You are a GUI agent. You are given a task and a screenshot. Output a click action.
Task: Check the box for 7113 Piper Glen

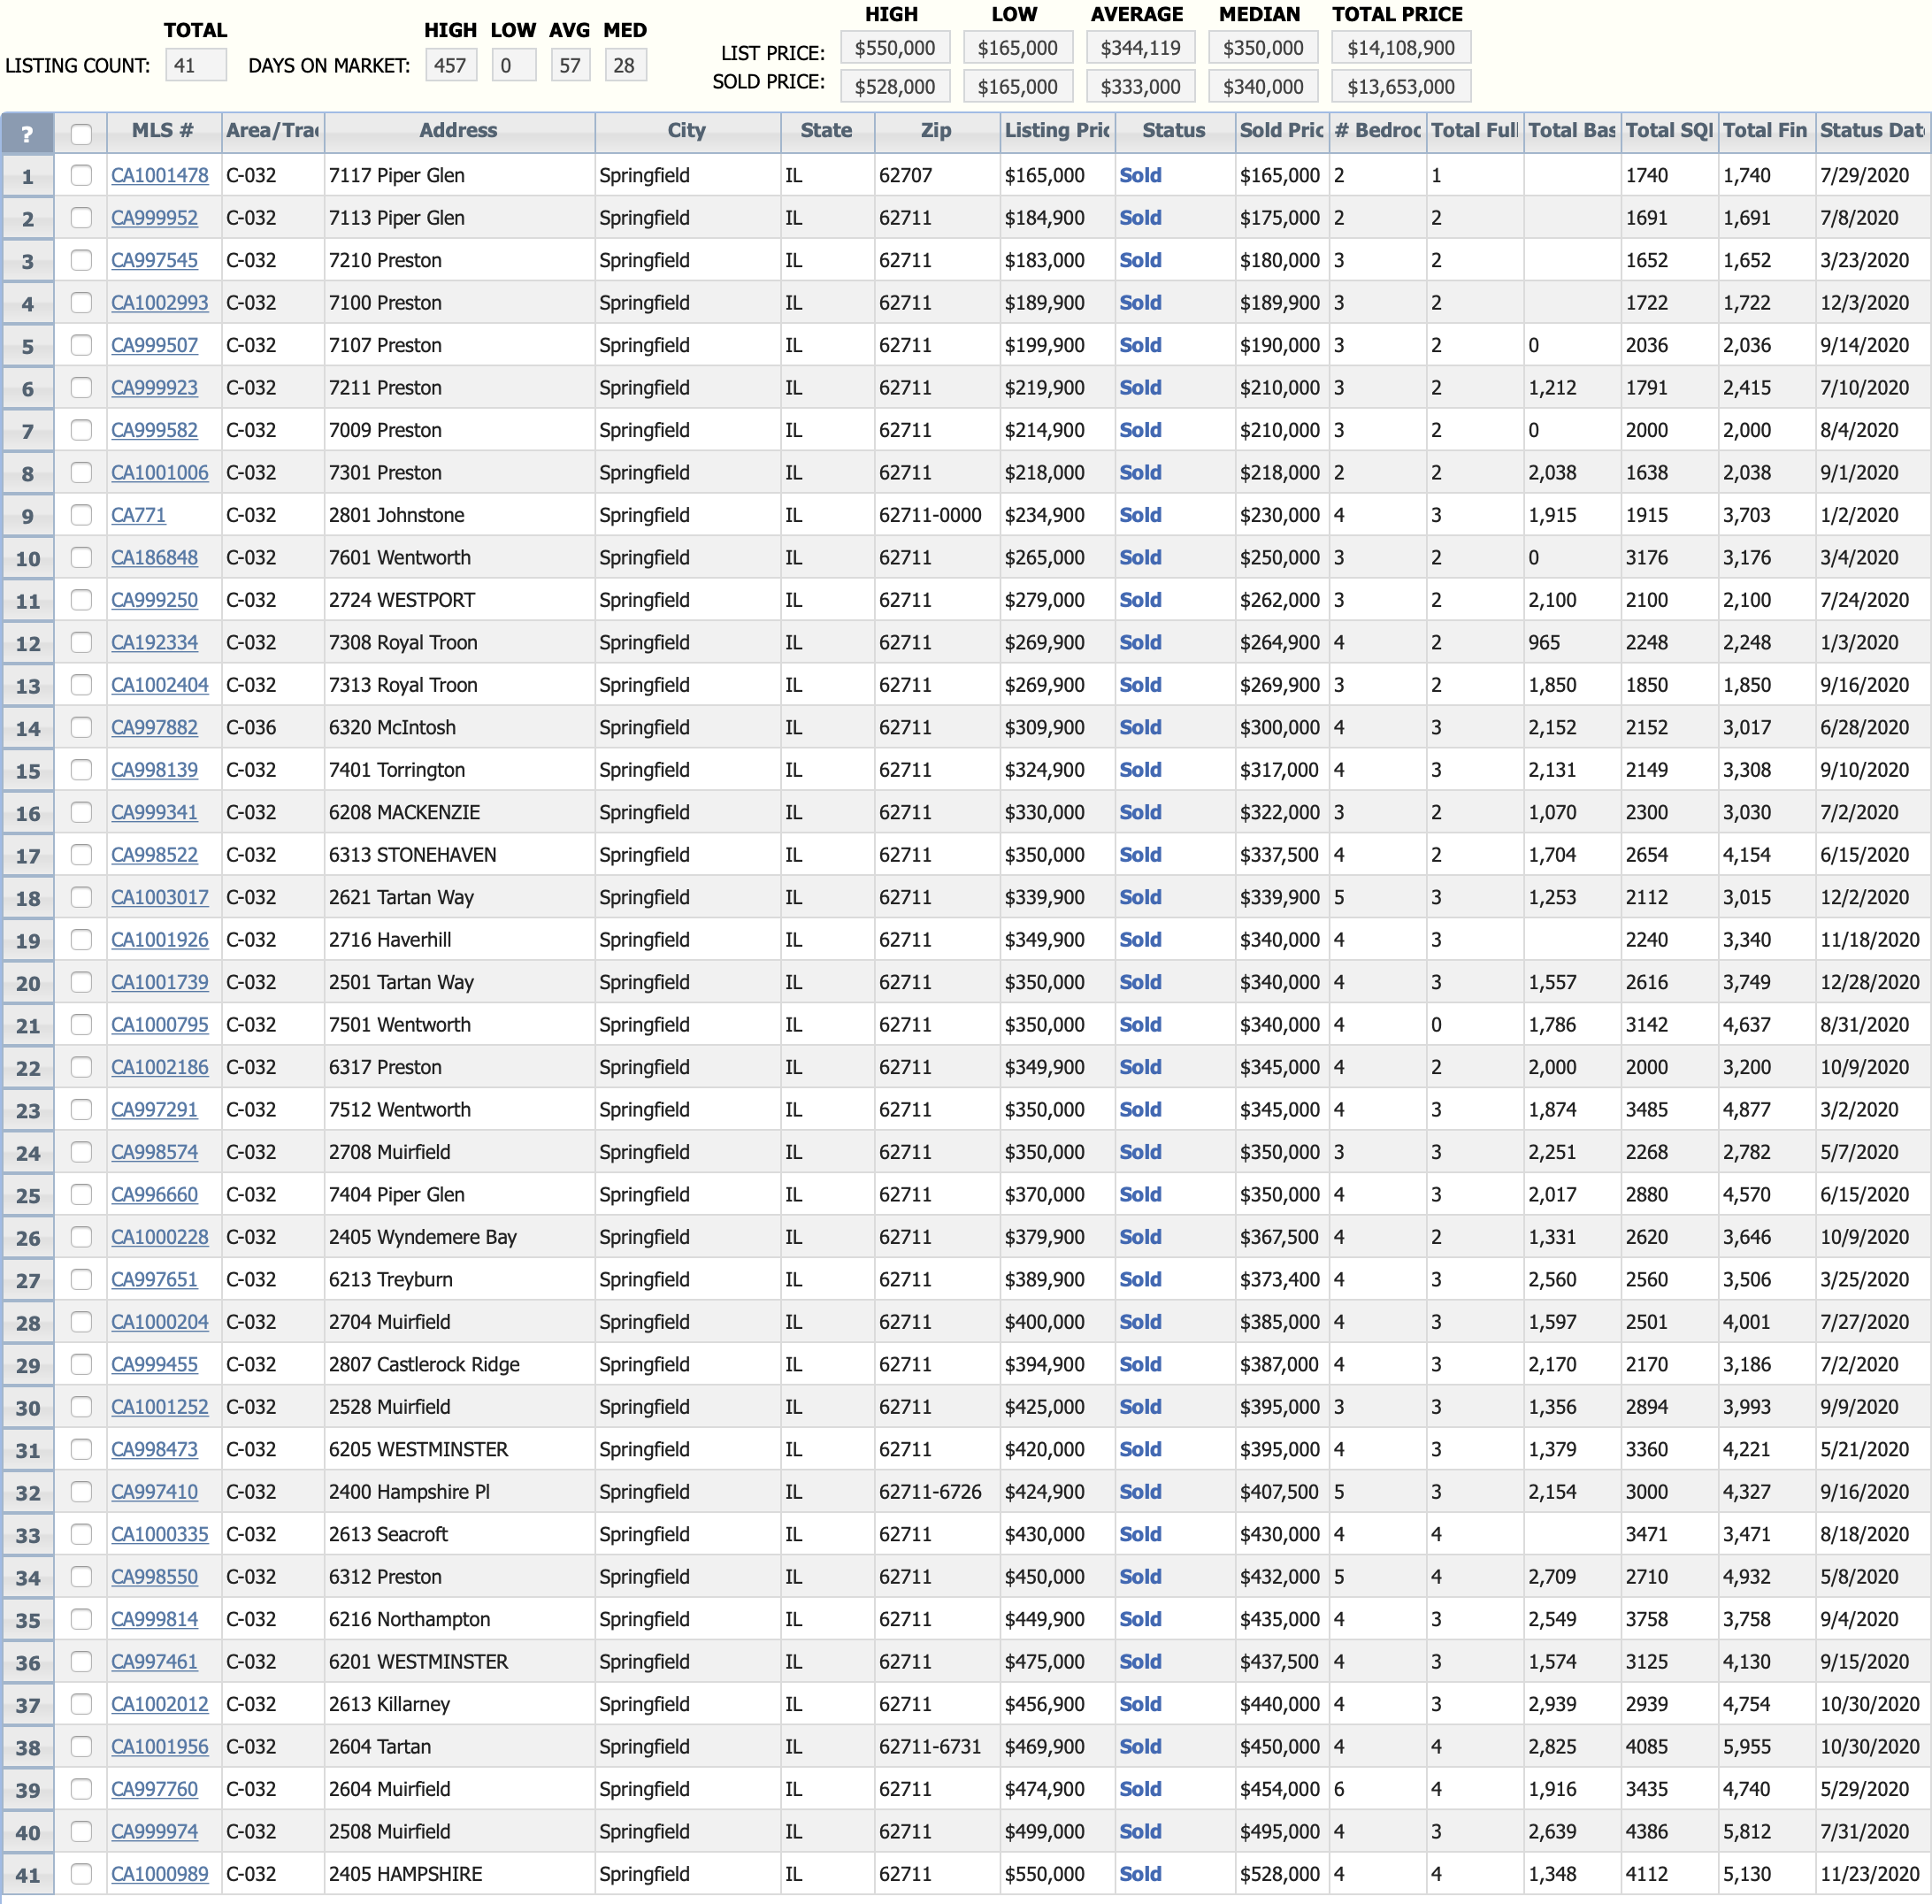[x=81, y=217]
